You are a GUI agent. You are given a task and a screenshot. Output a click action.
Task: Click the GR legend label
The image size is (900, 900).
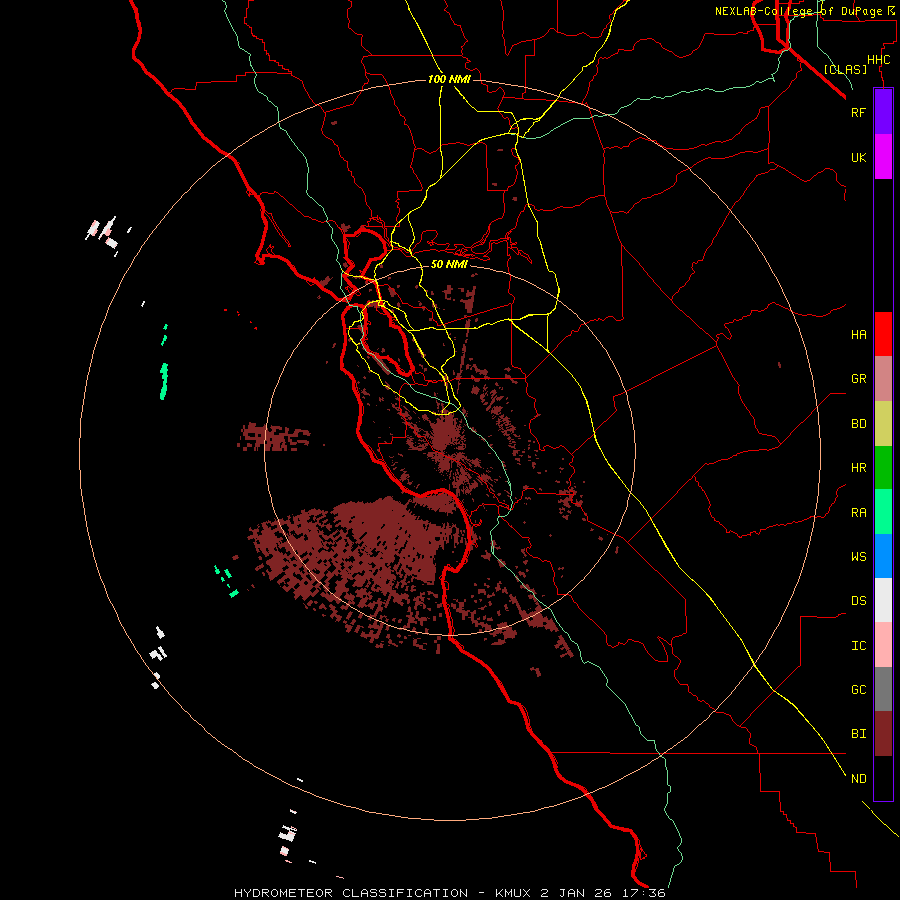click(x=858, y=379)
